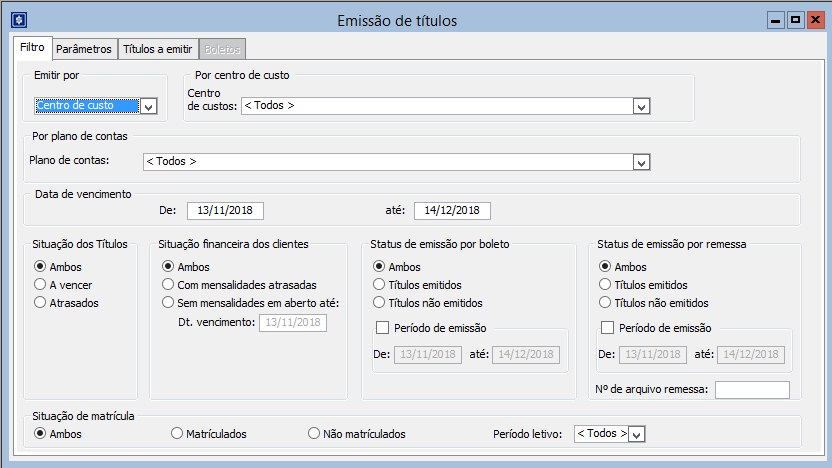Maximize the Emissão de títulos window
This screenshot has height=468, width=832.
coord(795,19)
